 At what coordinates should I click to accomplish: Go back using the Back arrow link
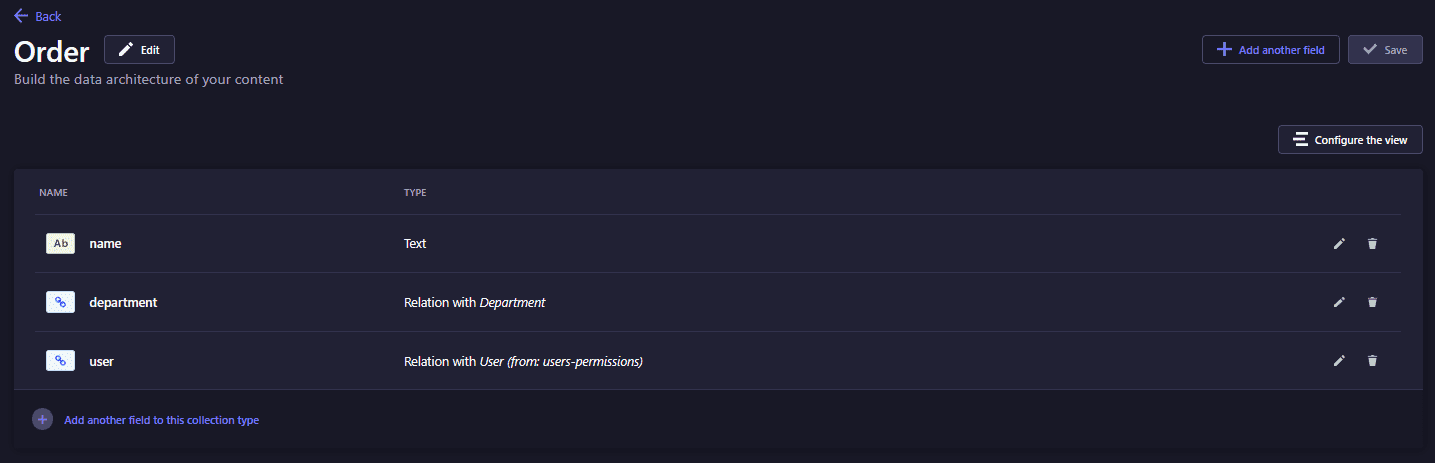(x=38, y=16)
